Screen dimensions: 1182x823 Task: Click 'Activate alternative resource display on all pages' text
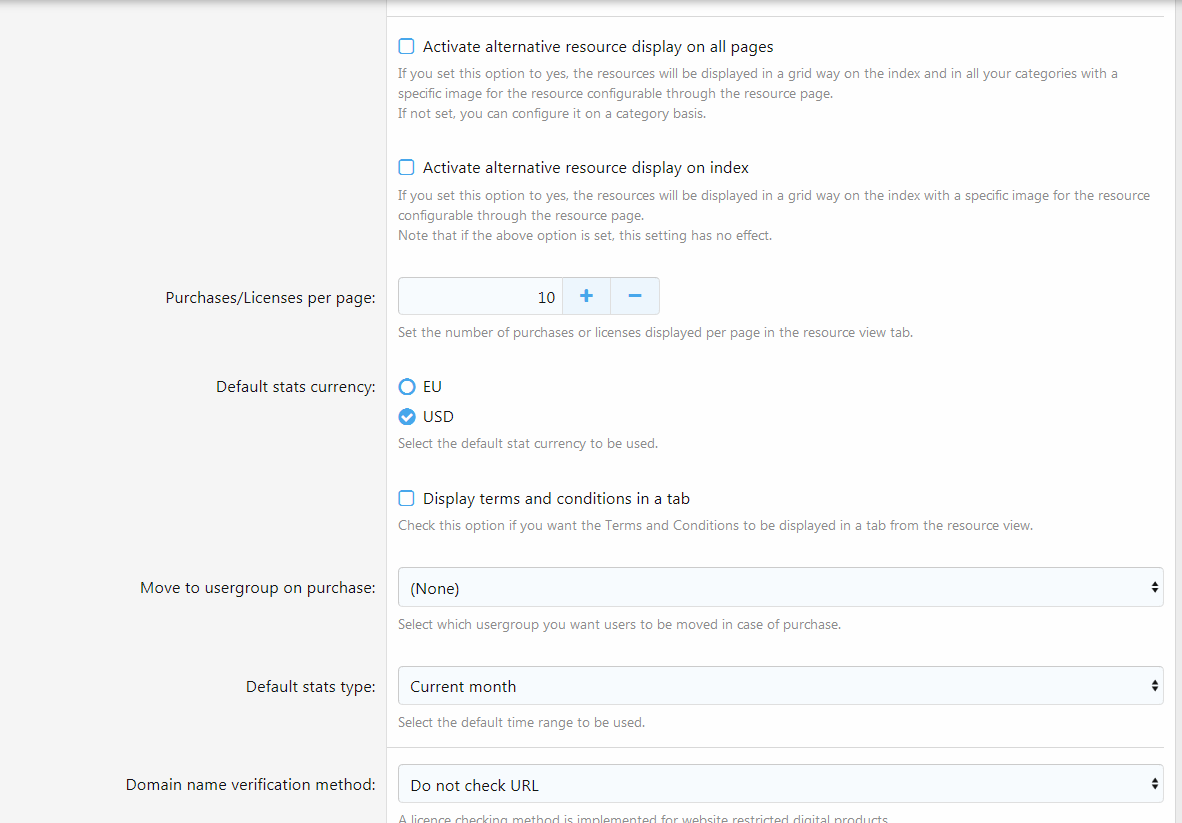[x=598, y=46]
